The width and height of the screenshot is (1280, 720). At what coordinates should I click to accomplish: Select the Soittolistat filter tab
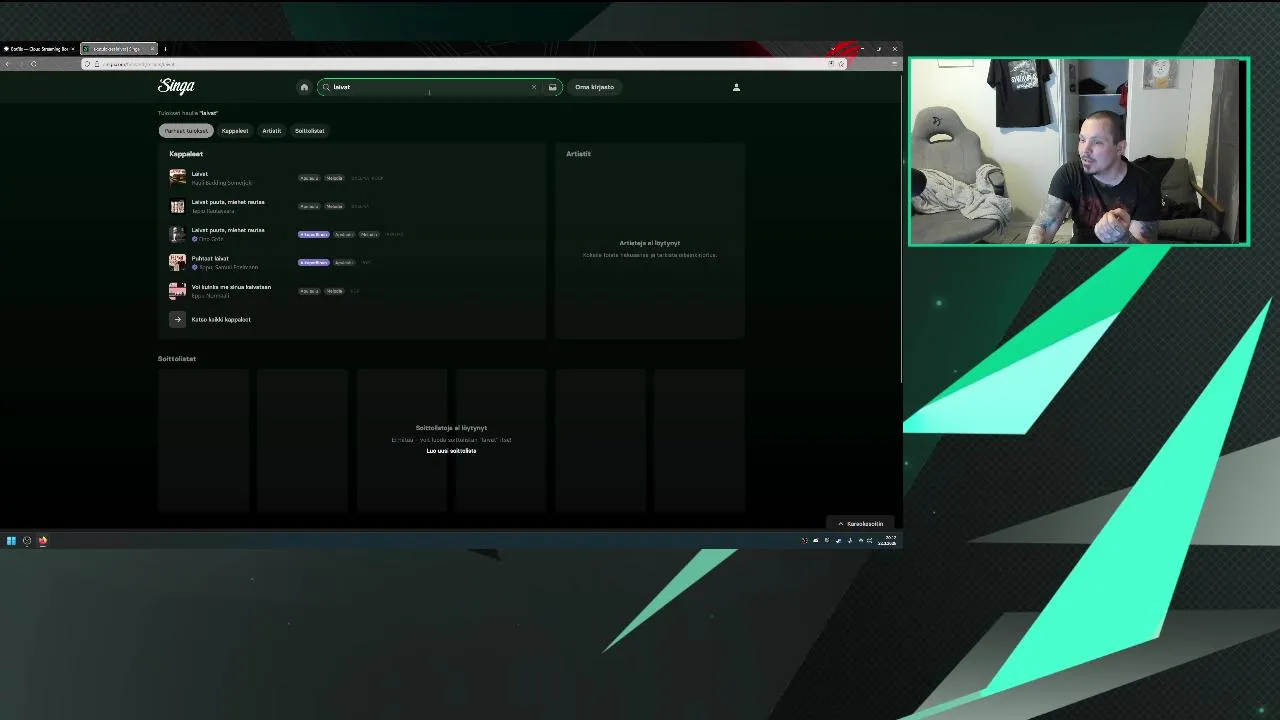[x=309, y=131]
